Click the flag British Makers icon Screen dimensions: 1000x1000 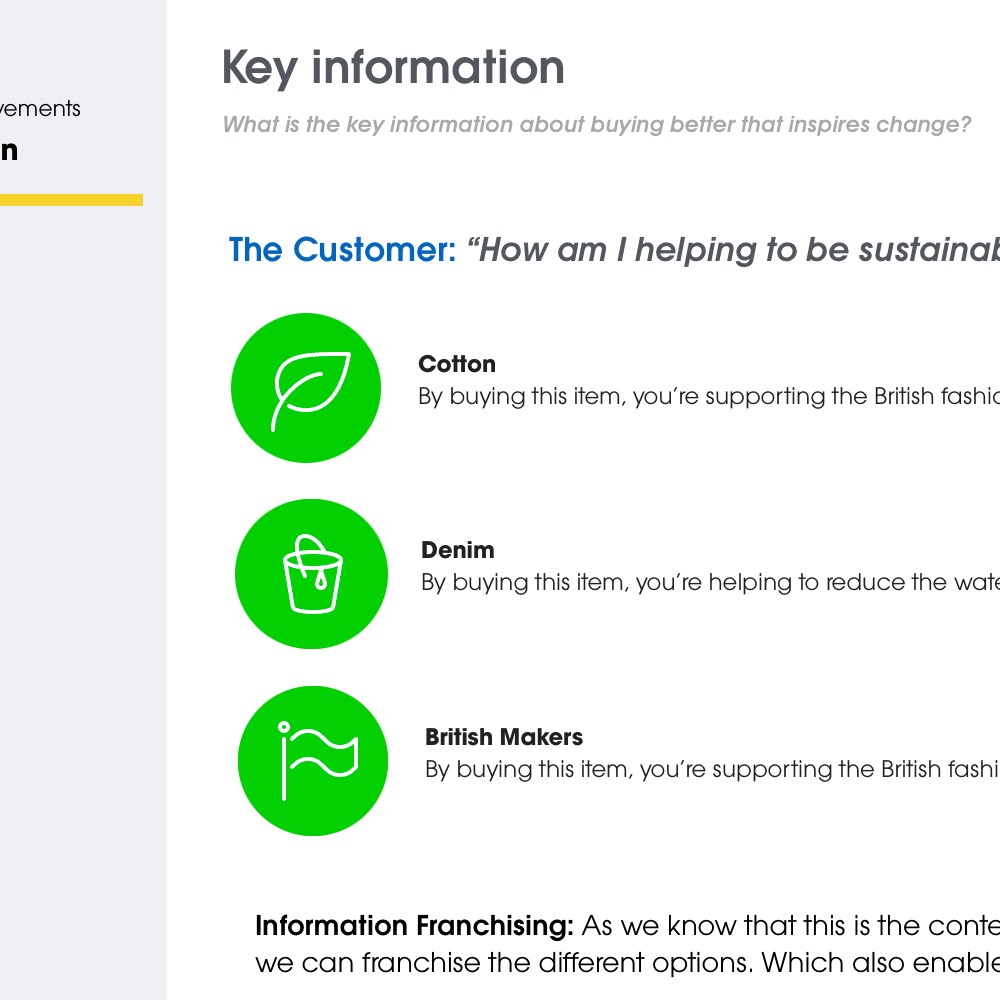pos(313,761)
